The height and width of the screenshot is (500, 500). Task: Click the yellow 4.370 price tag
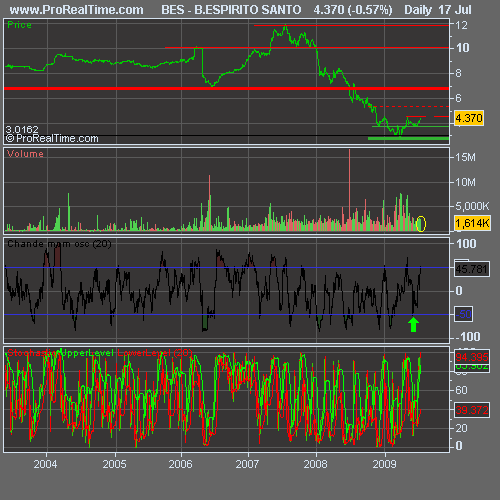pos(469,118)
